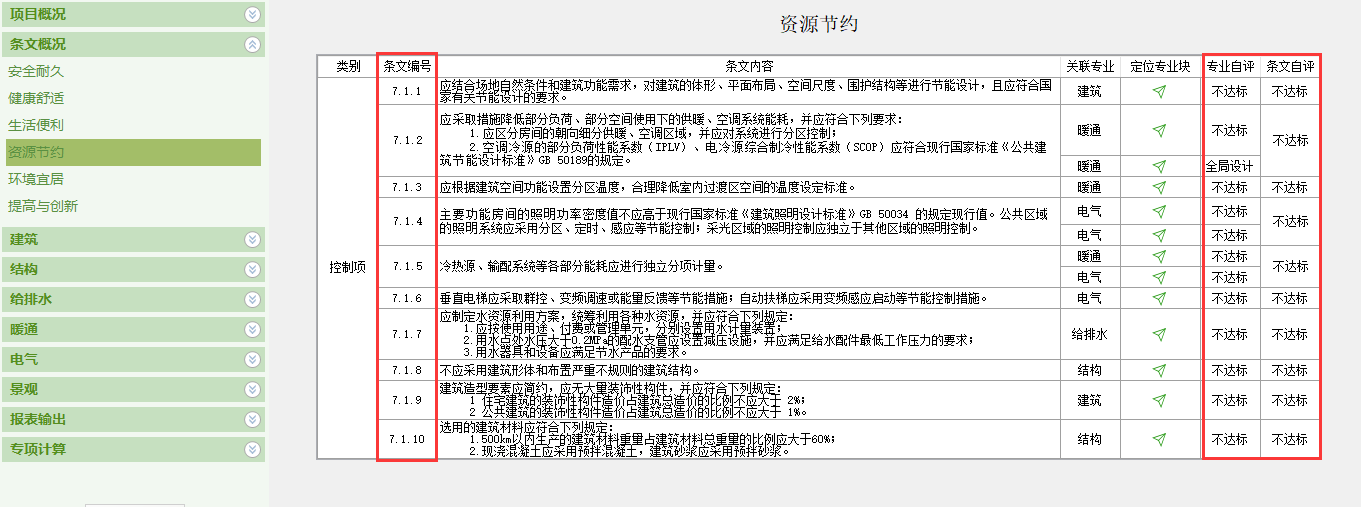
Task: Click the 暖通 locate icon for clause 7.1.5
Action: point(1159,257)
